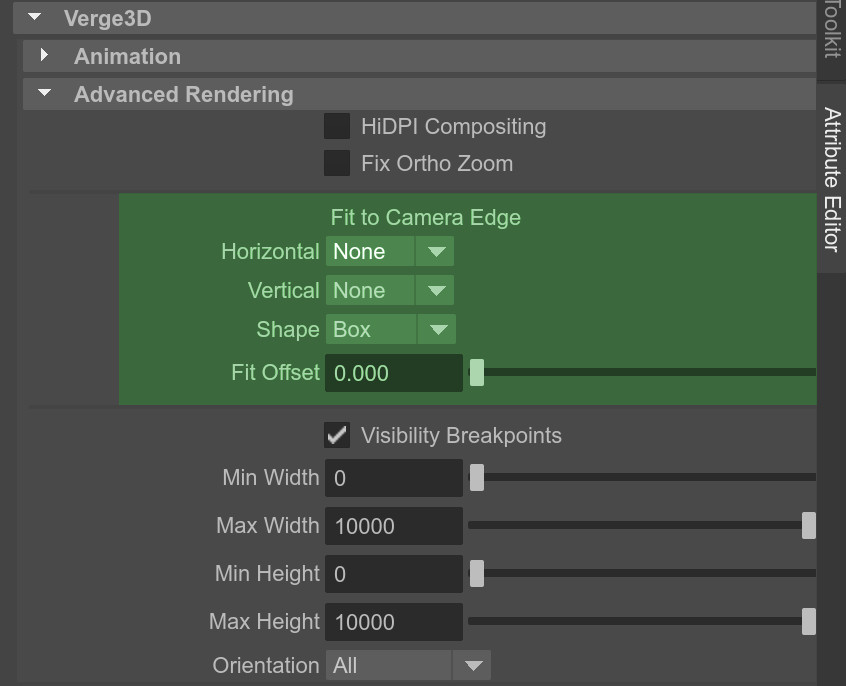846x686 pixels.
Task: Click the Horizontal label
Action: [x=270, y=252]
